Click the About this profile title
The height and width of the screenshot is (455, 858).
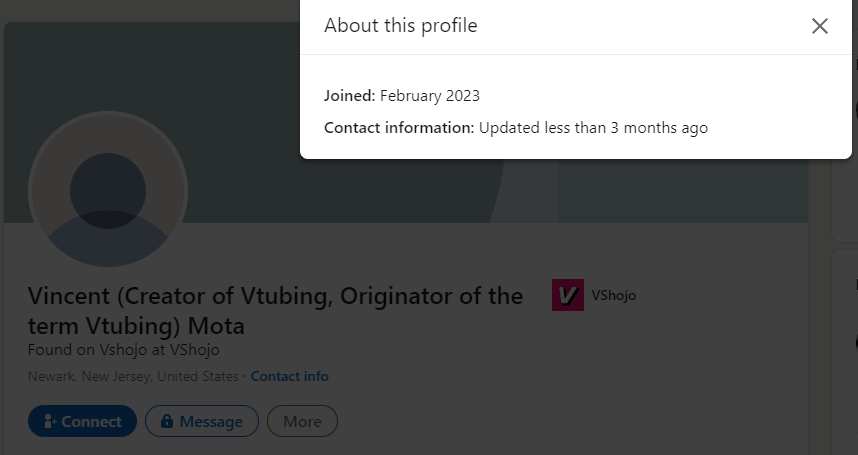(401, 26)
